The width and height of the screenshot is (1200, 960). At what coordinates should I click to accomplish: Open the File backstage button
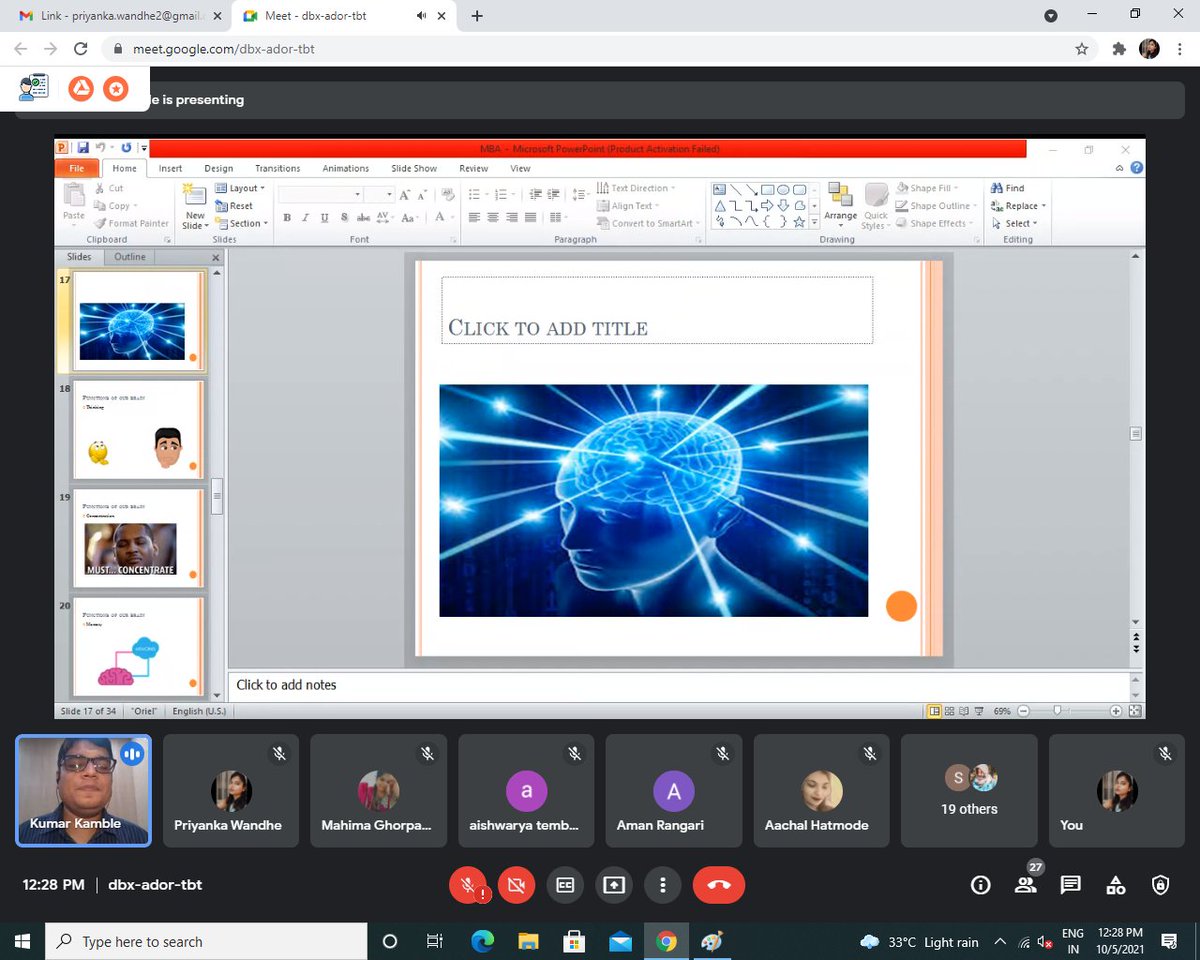[x=77, y=169]
